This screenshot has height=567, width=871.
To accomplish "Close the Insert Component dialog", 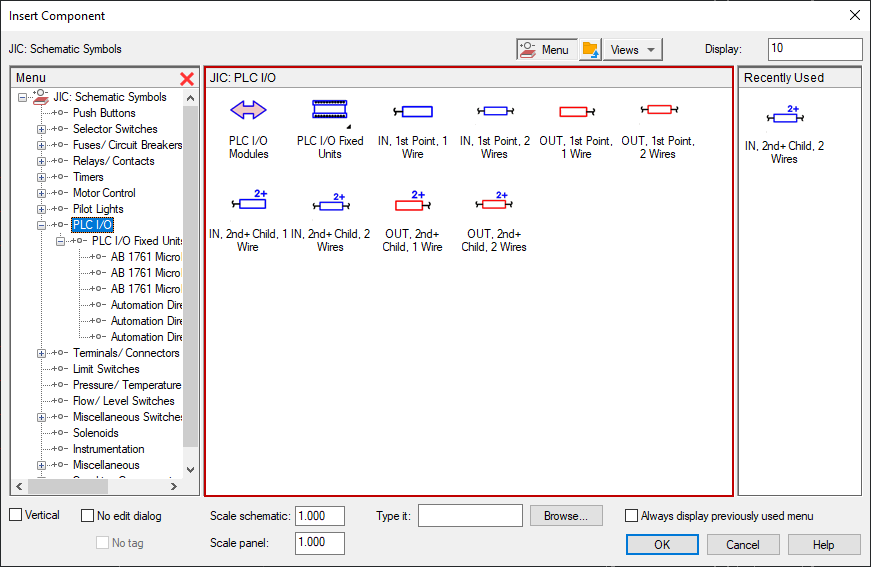I will coord(855,16).
